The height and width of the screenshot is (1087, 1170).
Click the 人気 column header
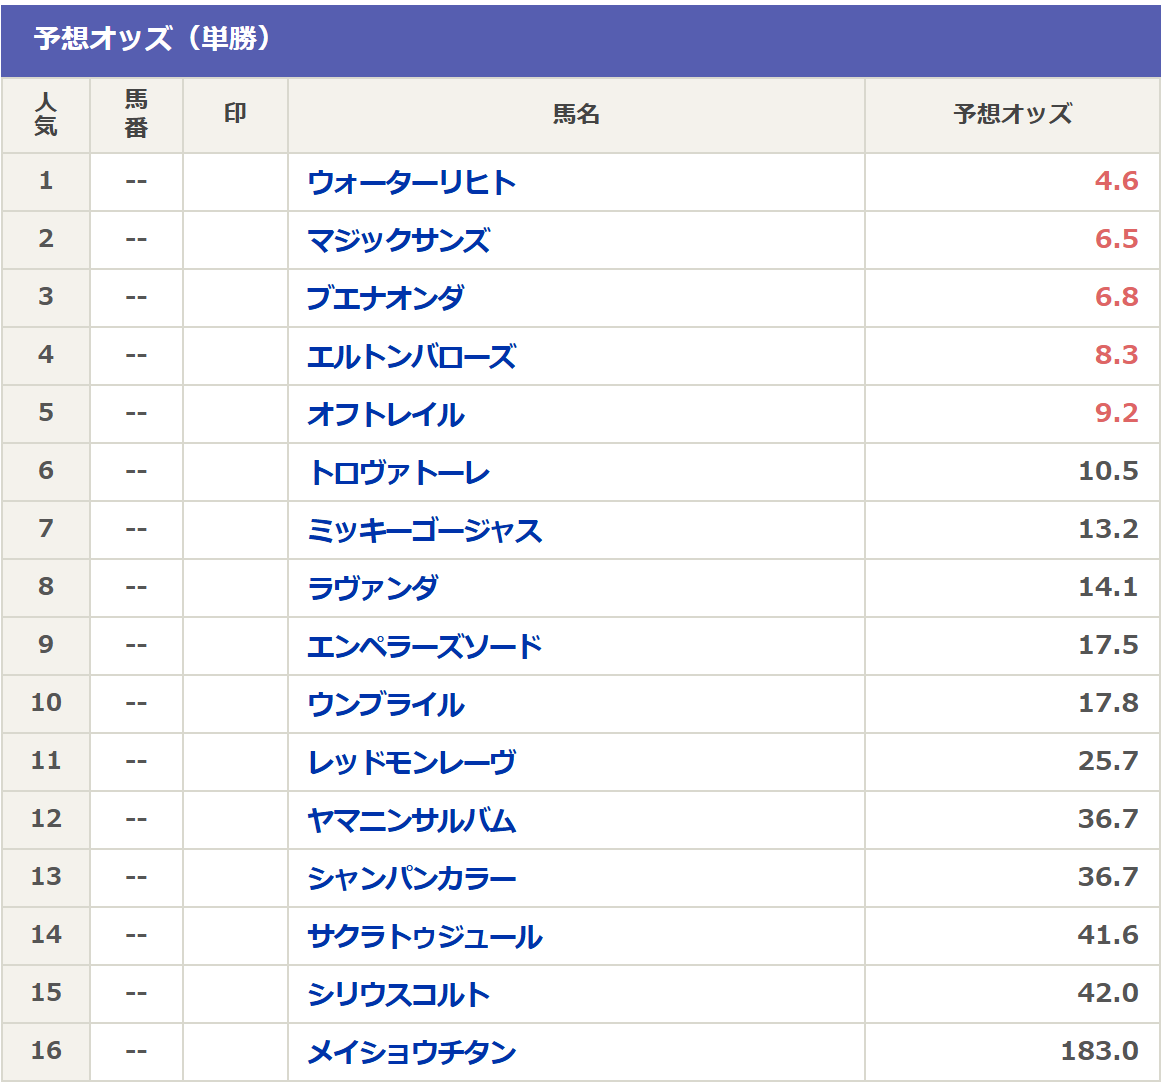(46, 115)
